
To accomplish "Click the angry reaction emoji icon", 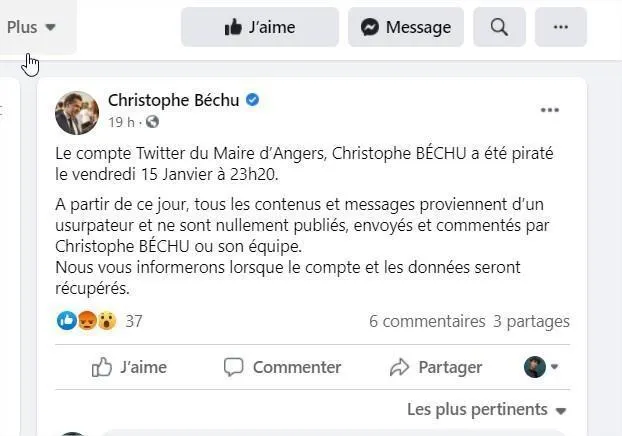I will [87, 321].
